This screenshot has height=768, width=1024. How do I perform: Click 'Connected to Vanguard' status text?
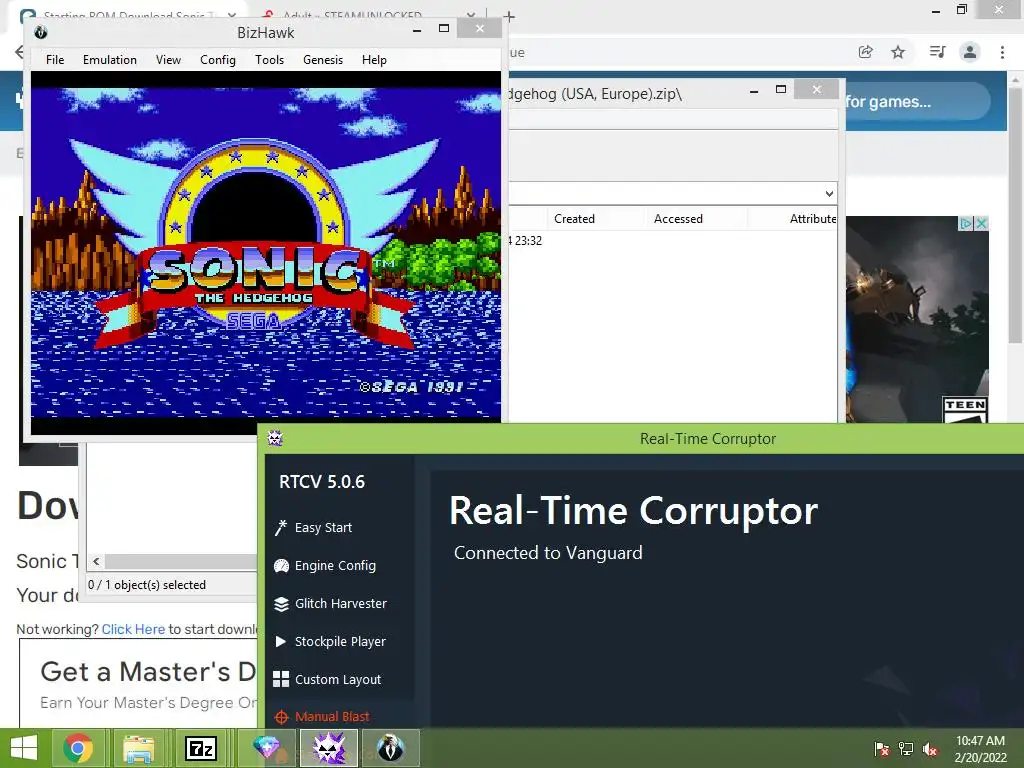[x=548, y=552]
